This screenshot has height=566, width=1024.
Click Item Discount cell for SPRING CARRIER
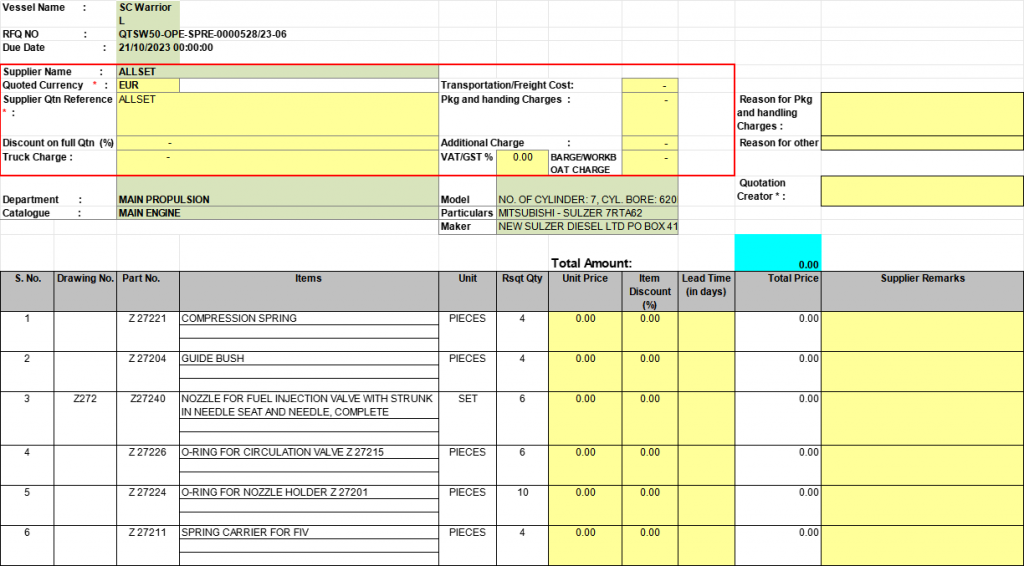click(650, 546)
